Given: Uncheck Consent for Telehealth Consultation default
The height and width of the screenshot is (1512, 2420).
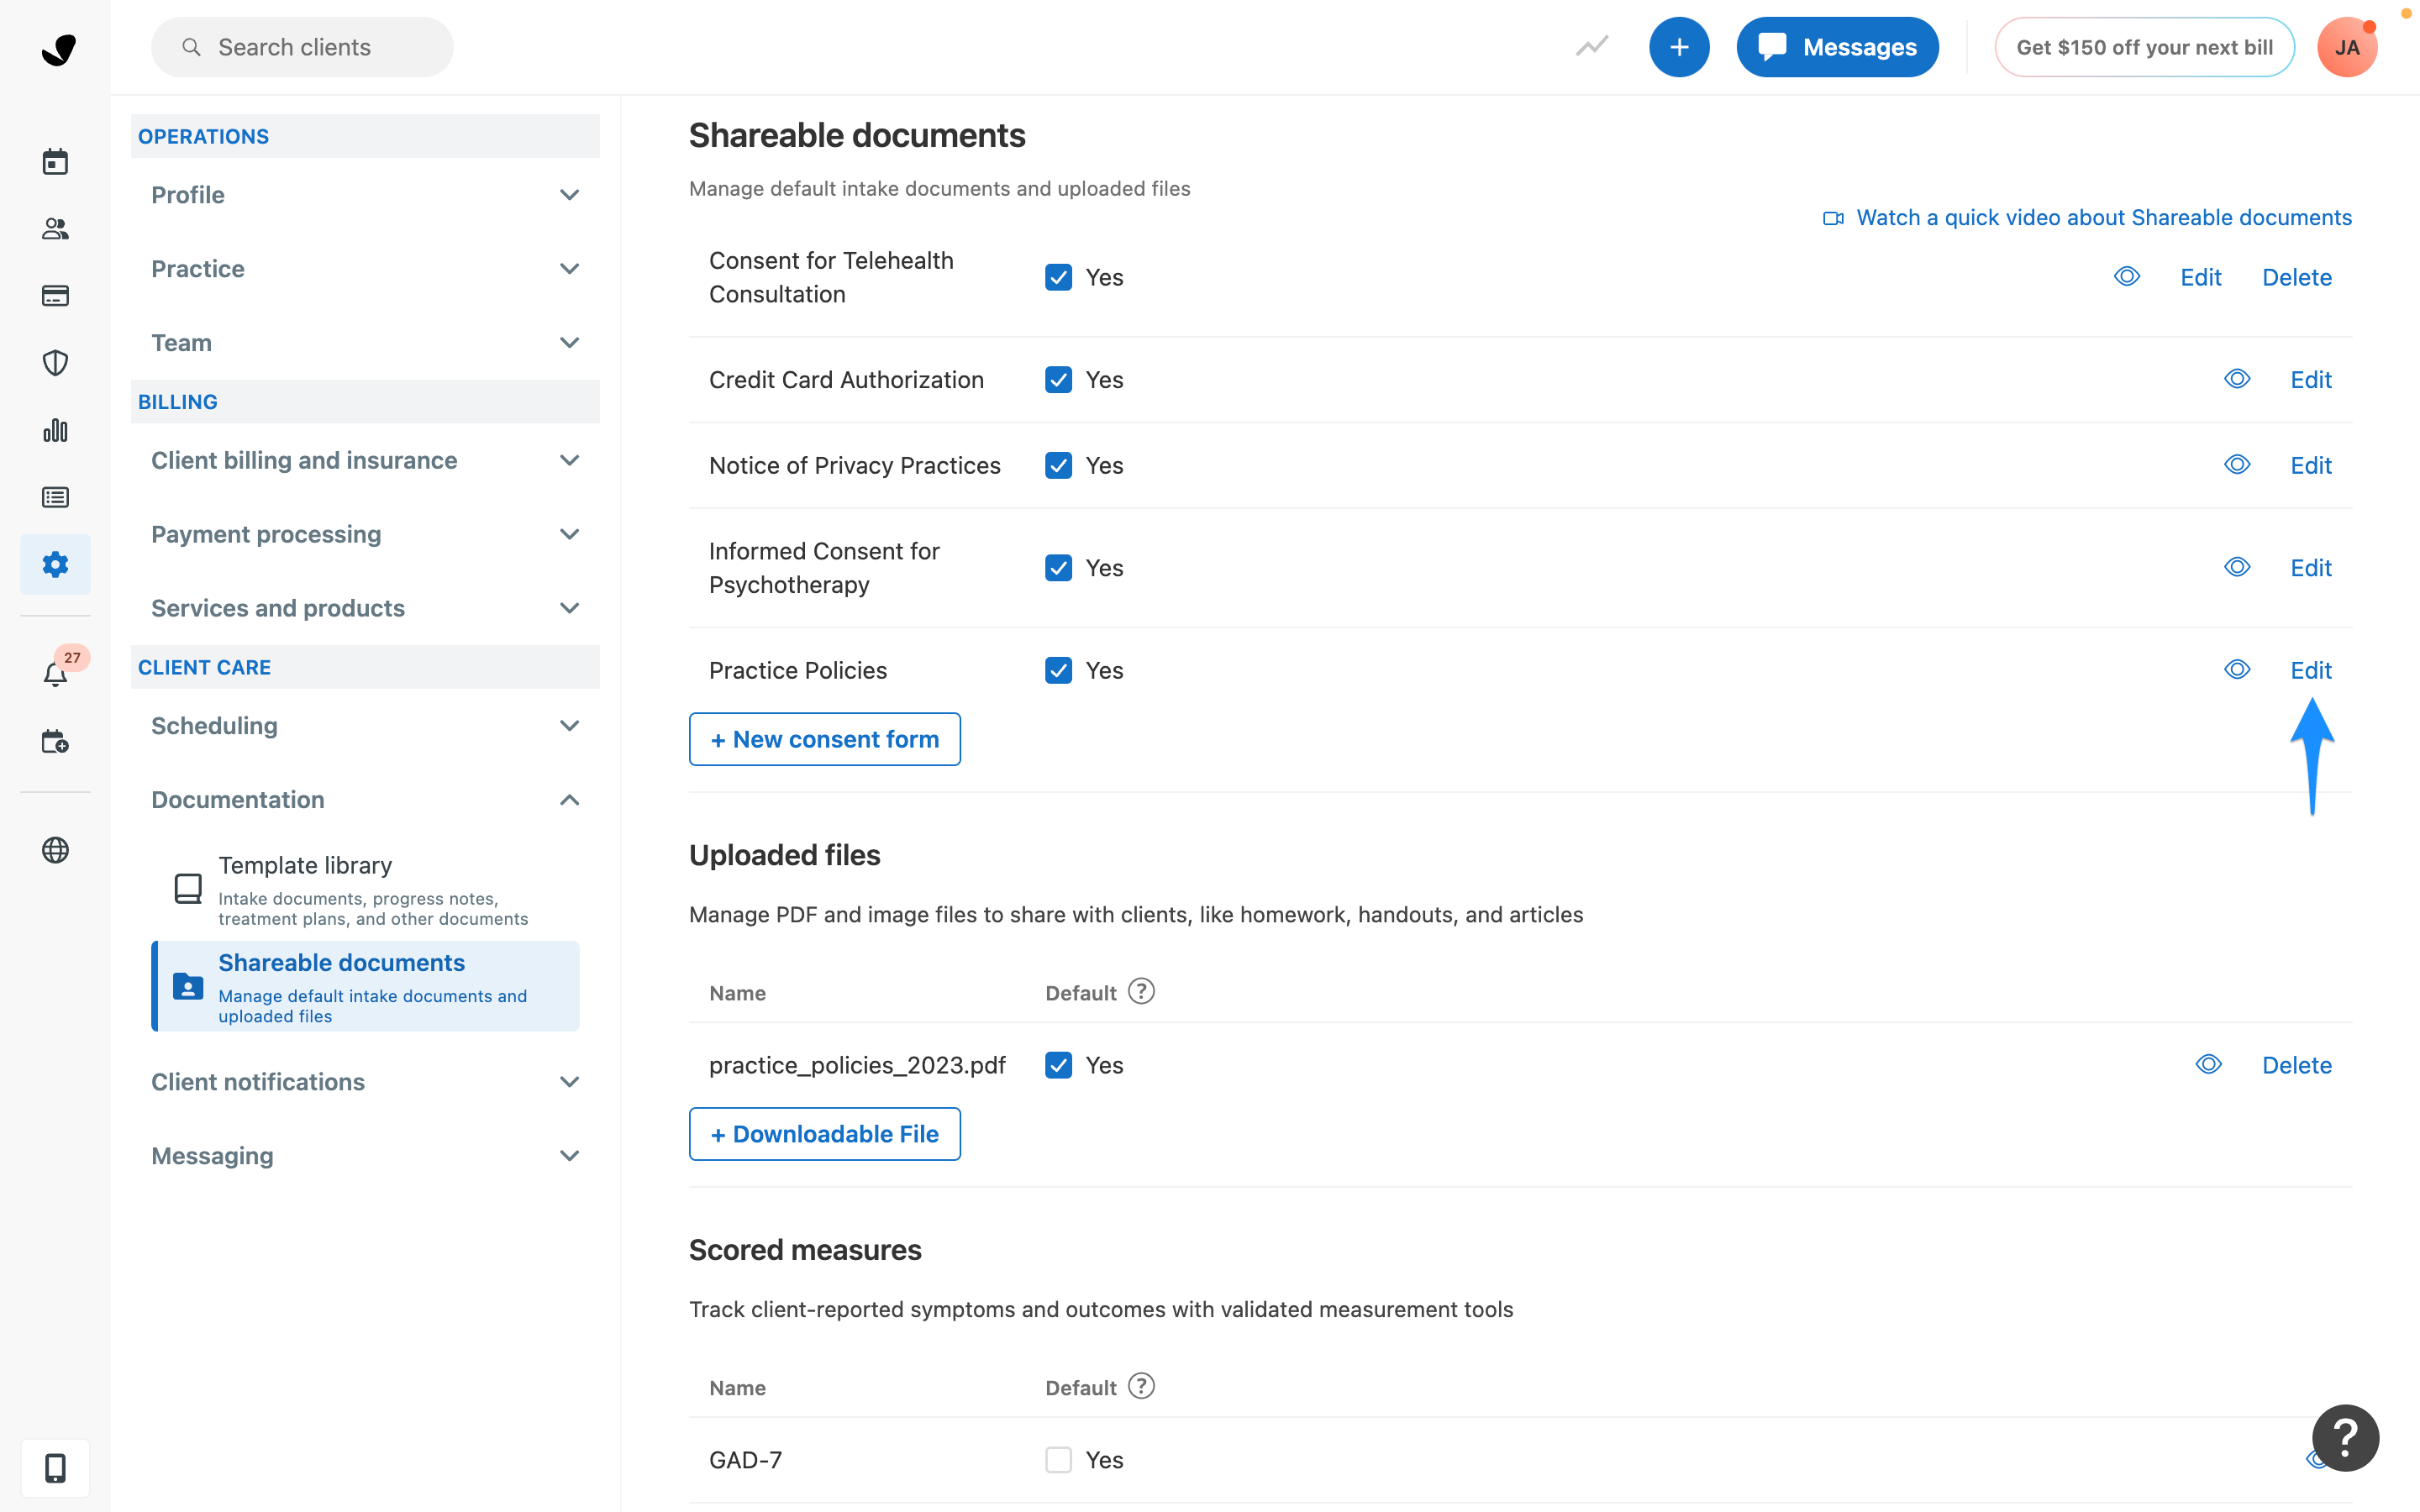Looking at the screenshot, I should tap(1058, 277).
